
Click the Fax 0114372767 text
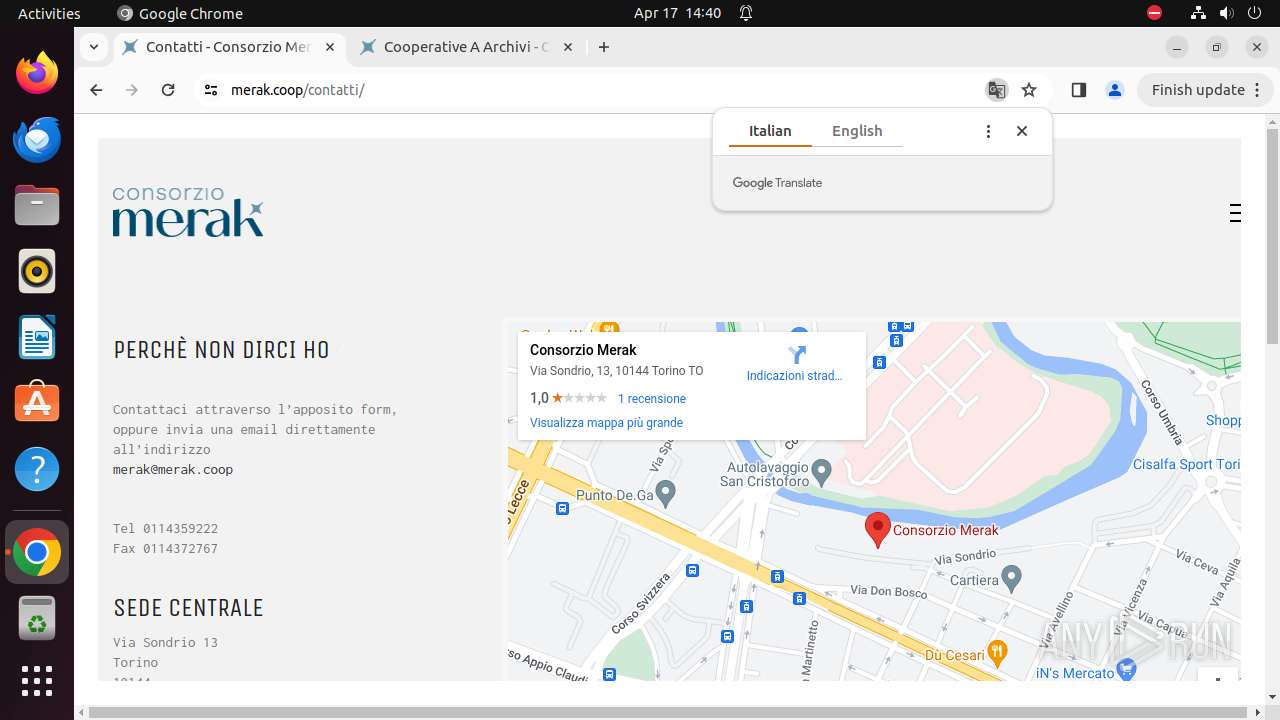[165, 548]
